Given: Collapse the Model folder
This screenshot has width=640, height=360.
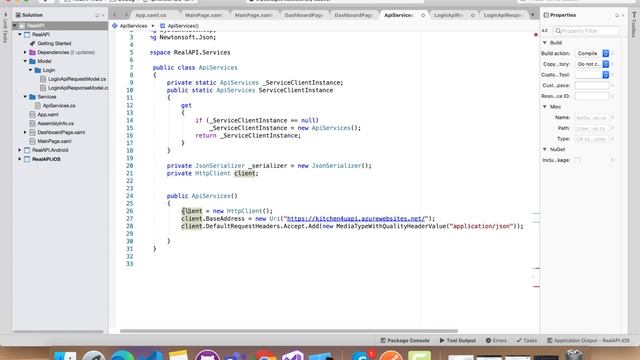Looking at the screenshot, I should point(25,61).
